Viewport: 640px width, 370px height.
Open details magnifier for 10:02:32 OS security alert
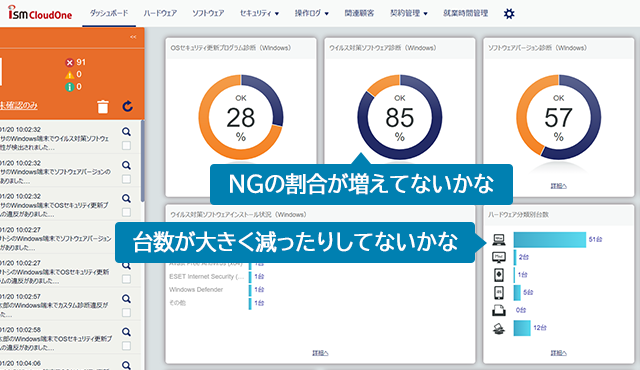[127, 199]
